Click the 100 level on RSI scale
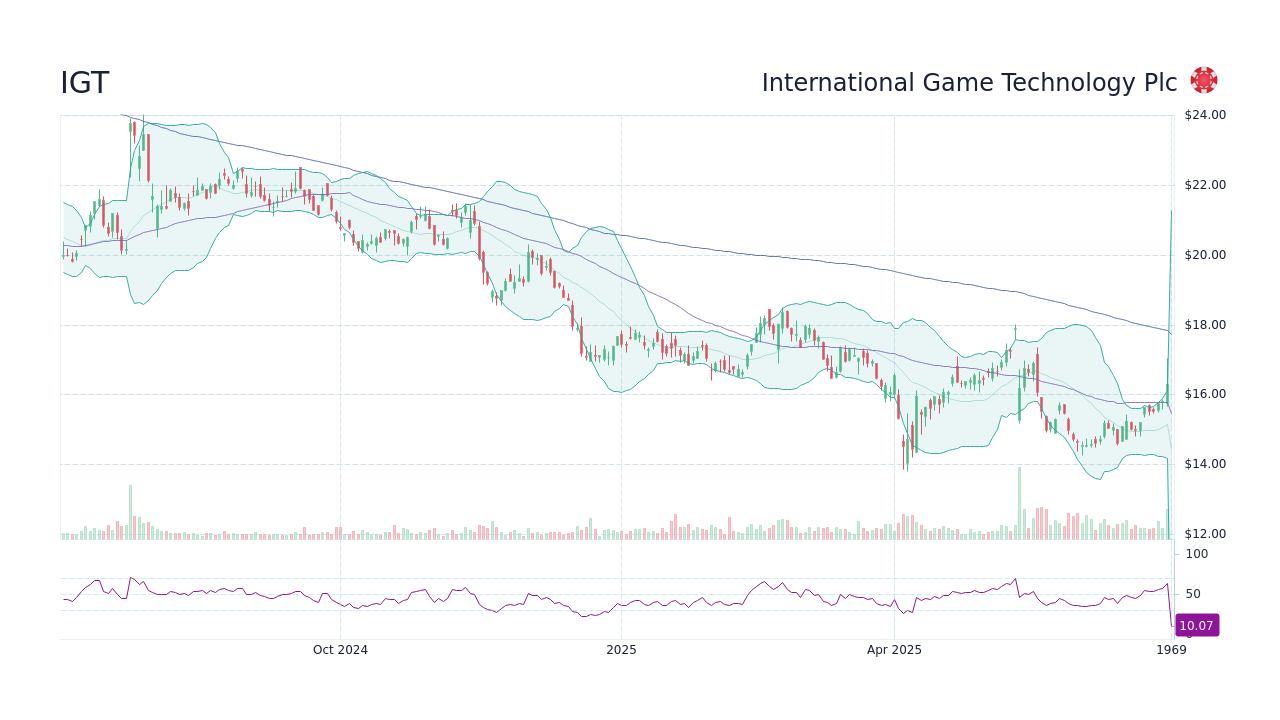This screenshot has height=720, width=1280. tap(1196, 554)
